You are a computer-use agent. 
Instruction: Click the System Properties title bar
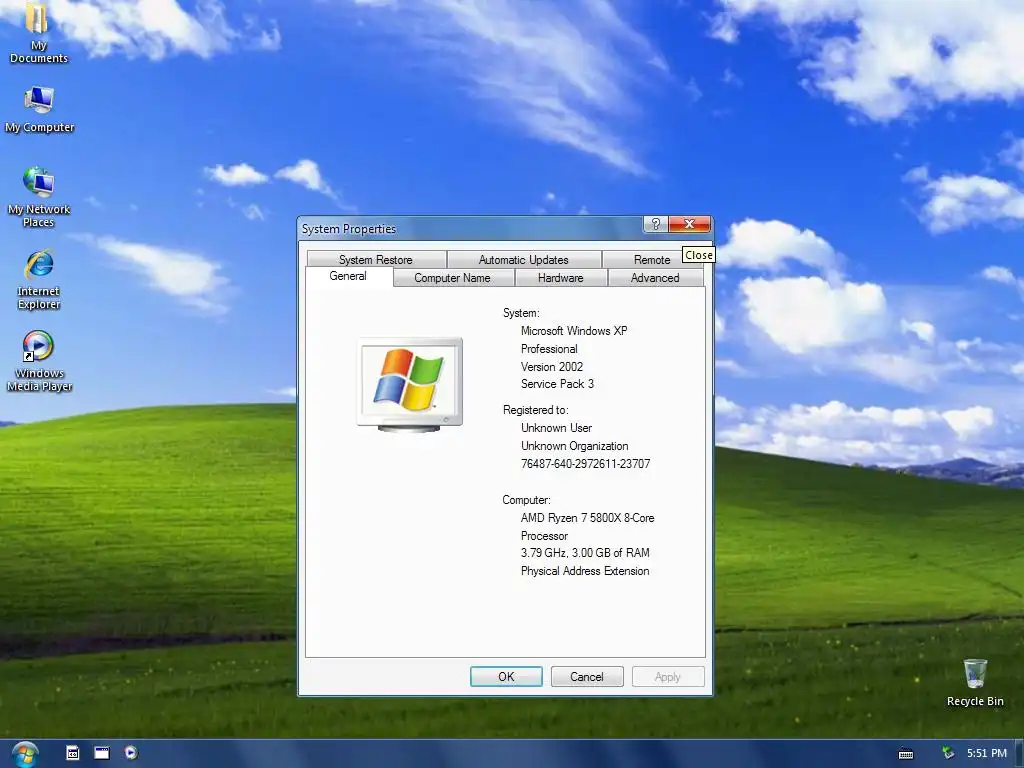click(470, 229)
